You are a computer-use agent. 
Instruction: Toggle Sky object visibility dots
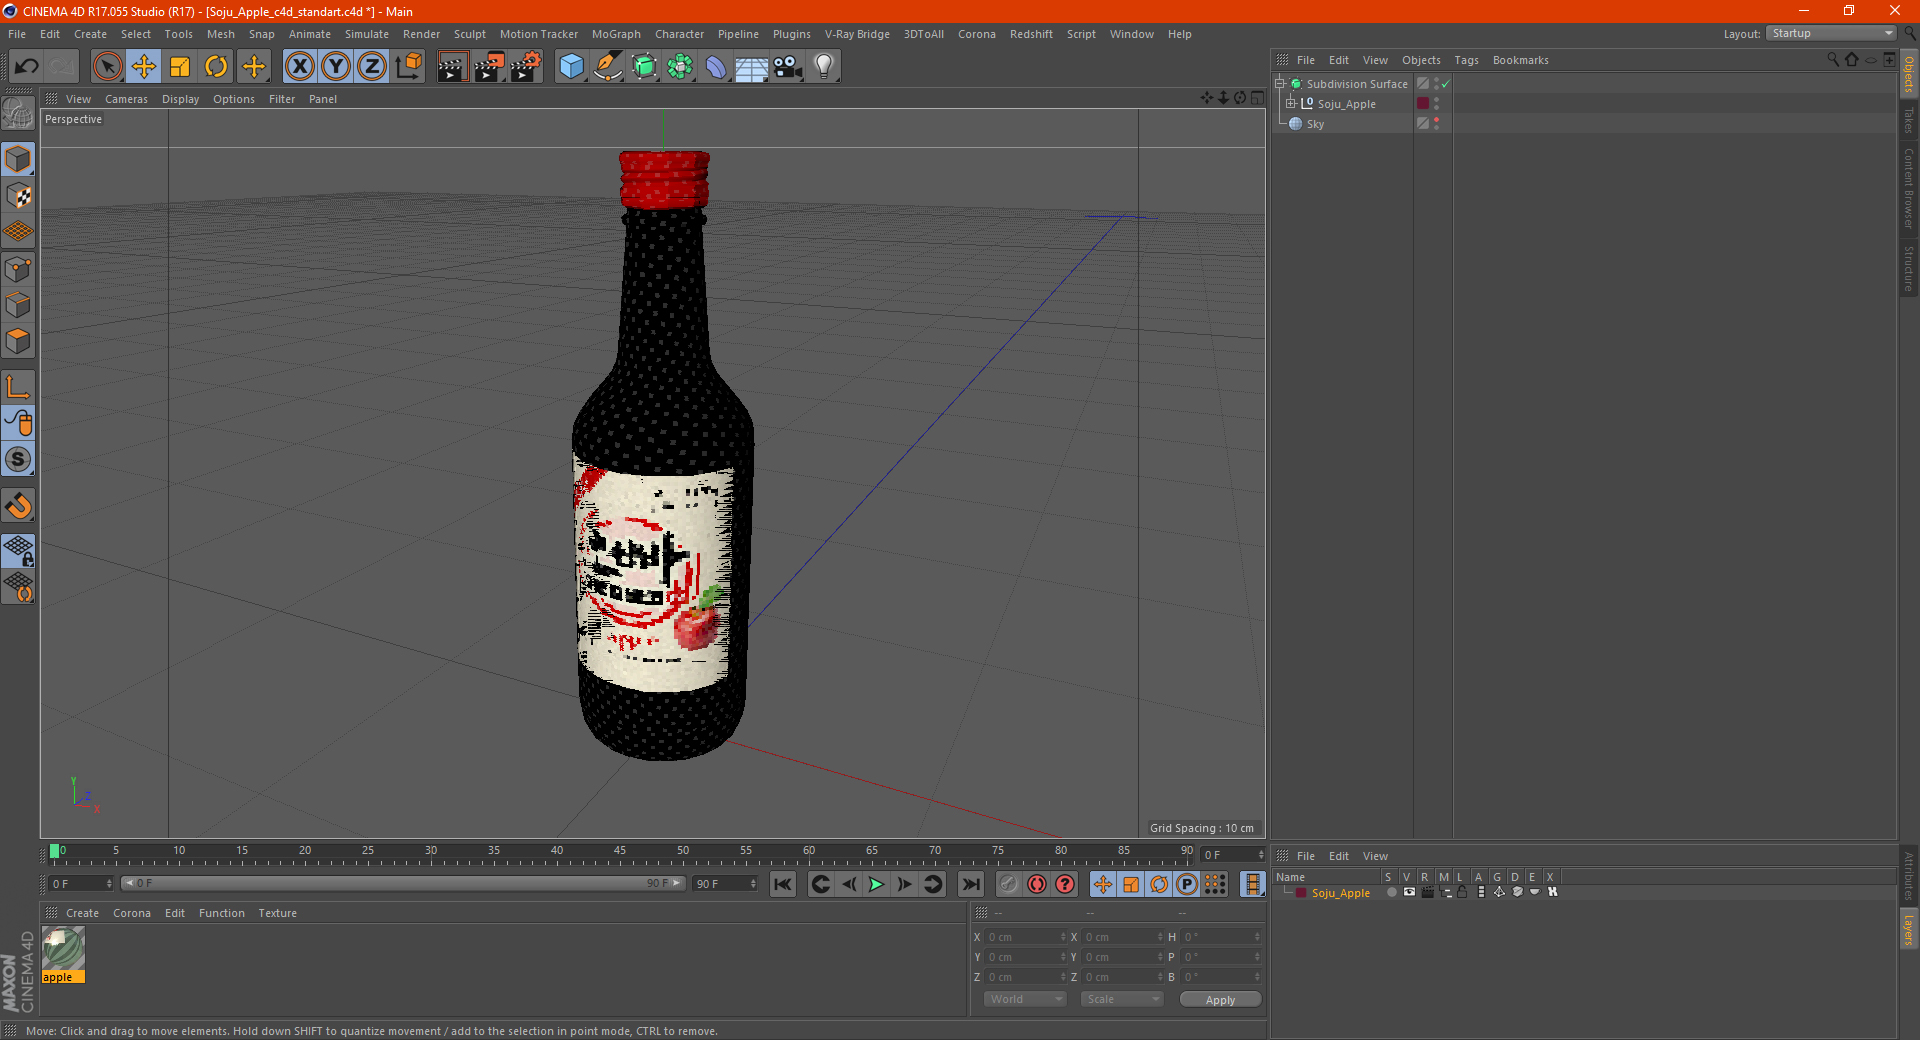click(1437, 124)
